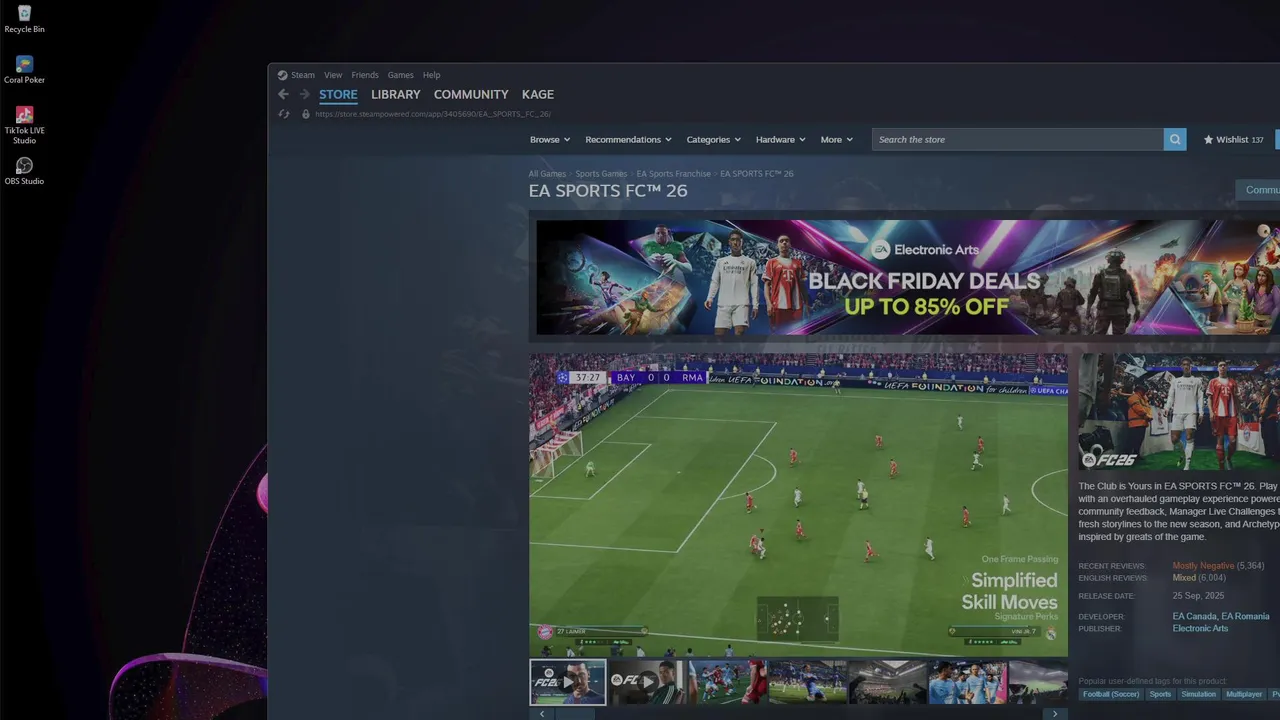Switch to the STORE tab

click(x=338, y=95)
